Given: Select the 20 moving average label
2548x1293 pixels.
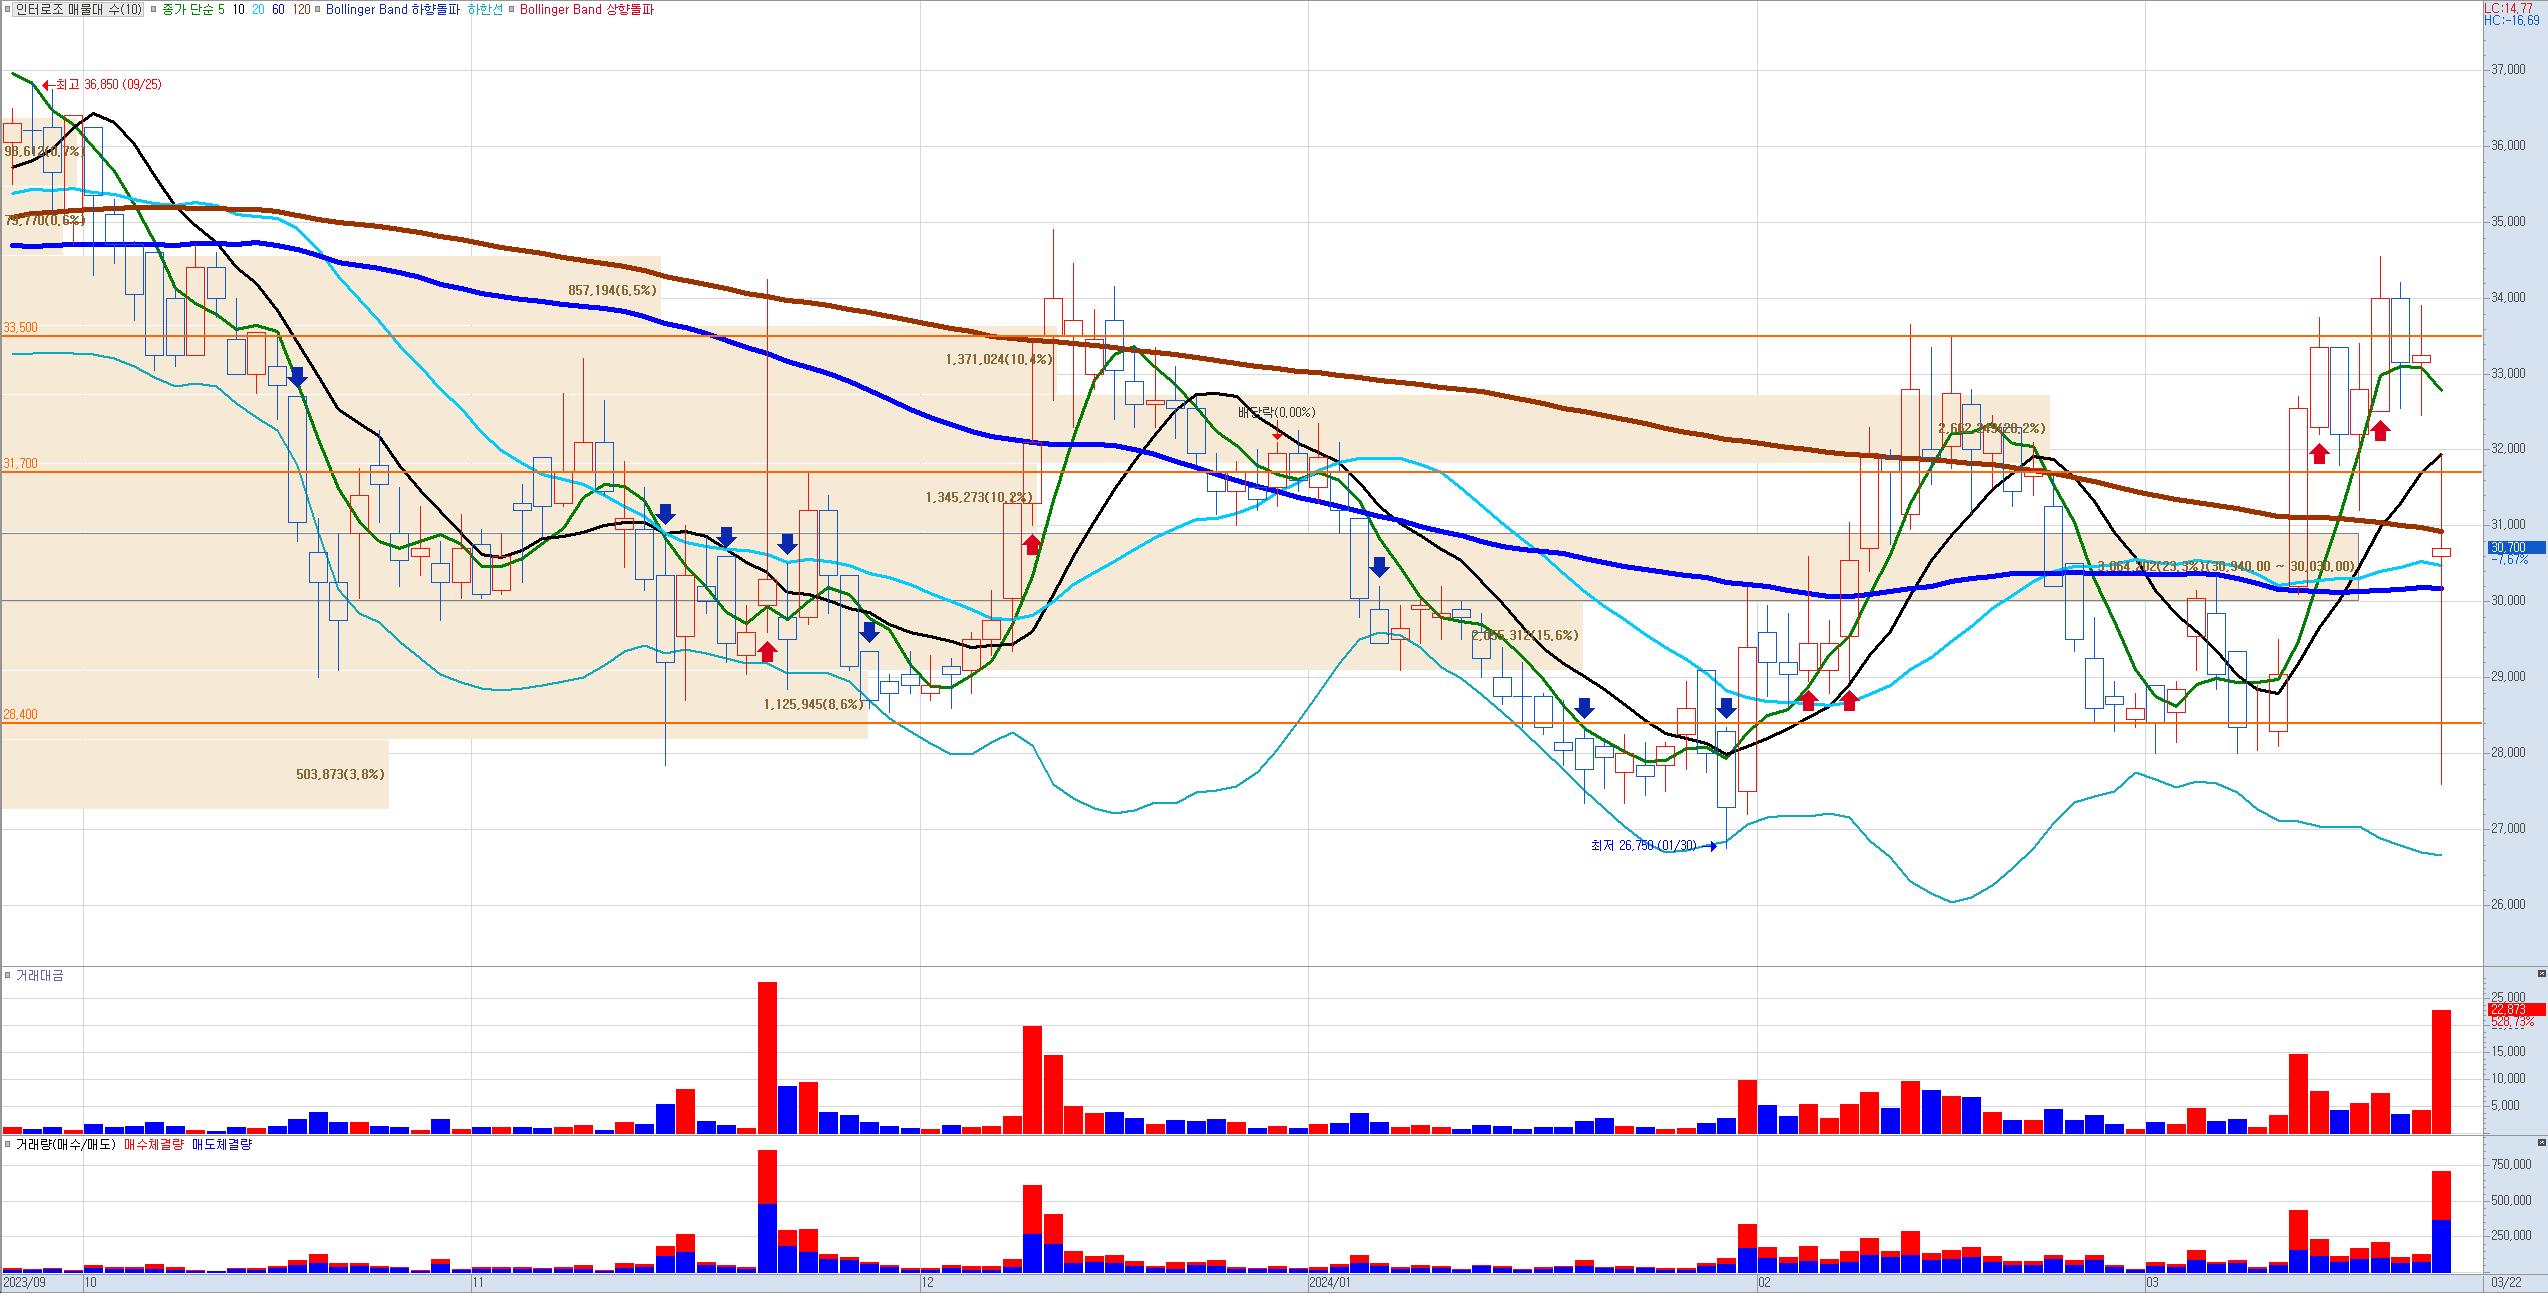Looking at the screenshot, I should point(258,10).
